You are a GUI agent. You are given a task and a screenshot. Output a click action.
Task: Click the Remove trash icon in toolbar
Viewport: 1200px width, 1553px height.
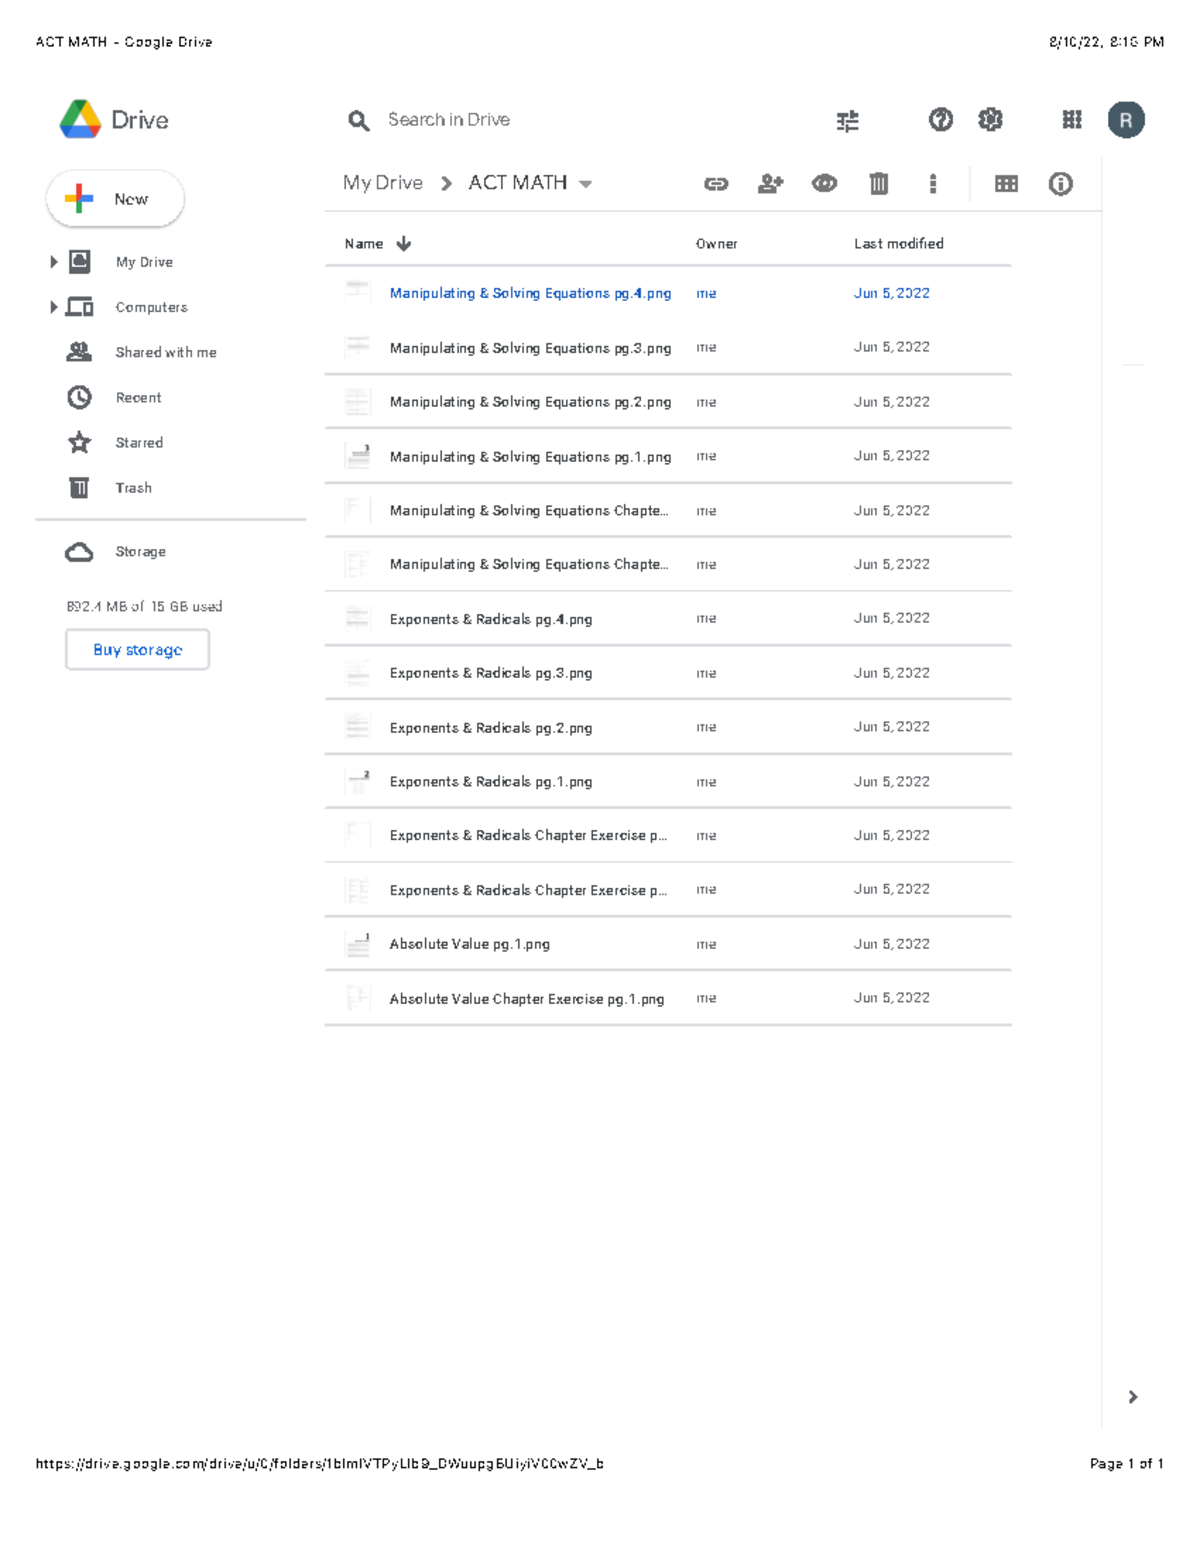[878, 183]
